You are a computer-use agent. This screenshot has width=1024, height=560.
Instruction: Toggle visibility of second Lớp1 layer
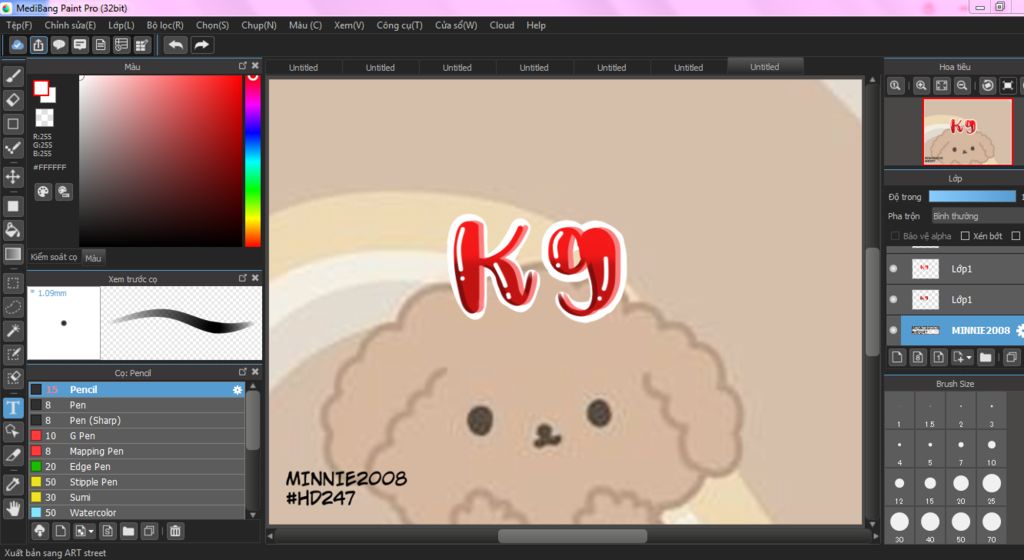[x=893, y=300]
